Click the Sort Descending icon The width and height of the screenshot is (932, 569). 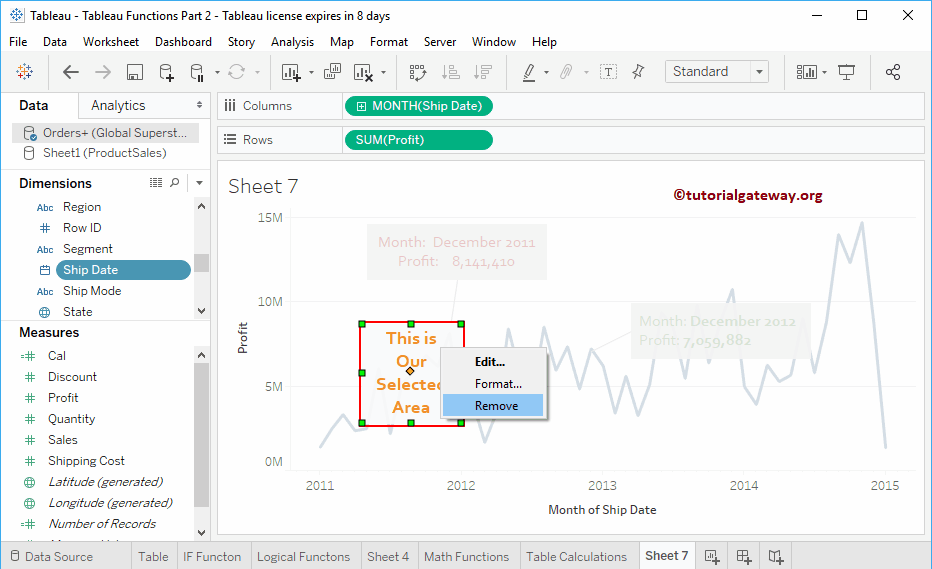pos(483,72)
